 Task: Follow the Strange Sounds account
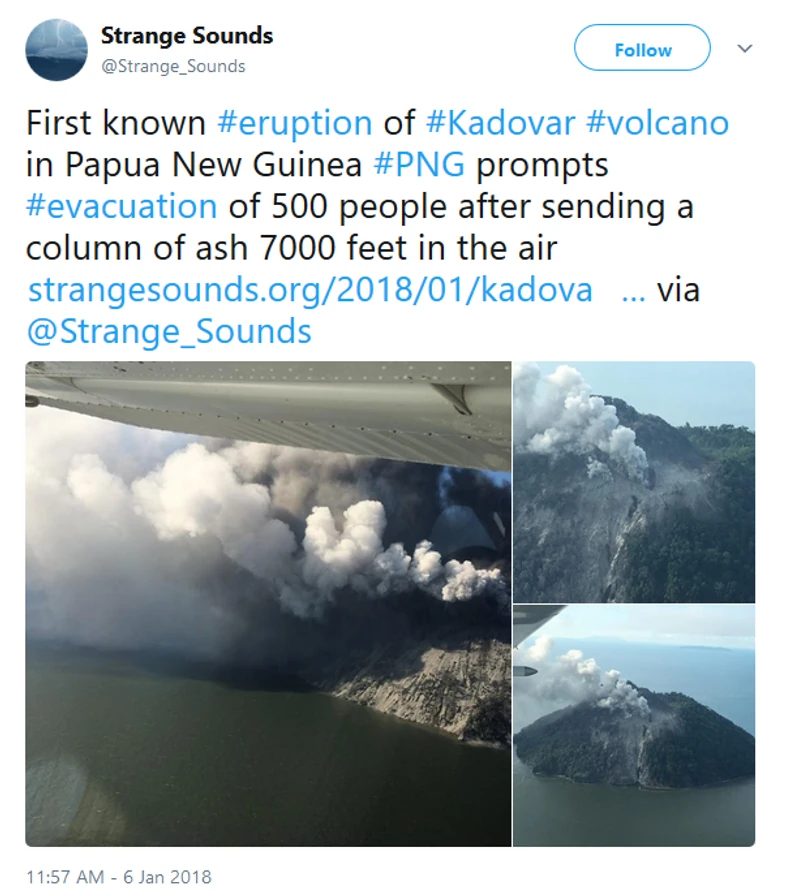click(x=642, y=48)
